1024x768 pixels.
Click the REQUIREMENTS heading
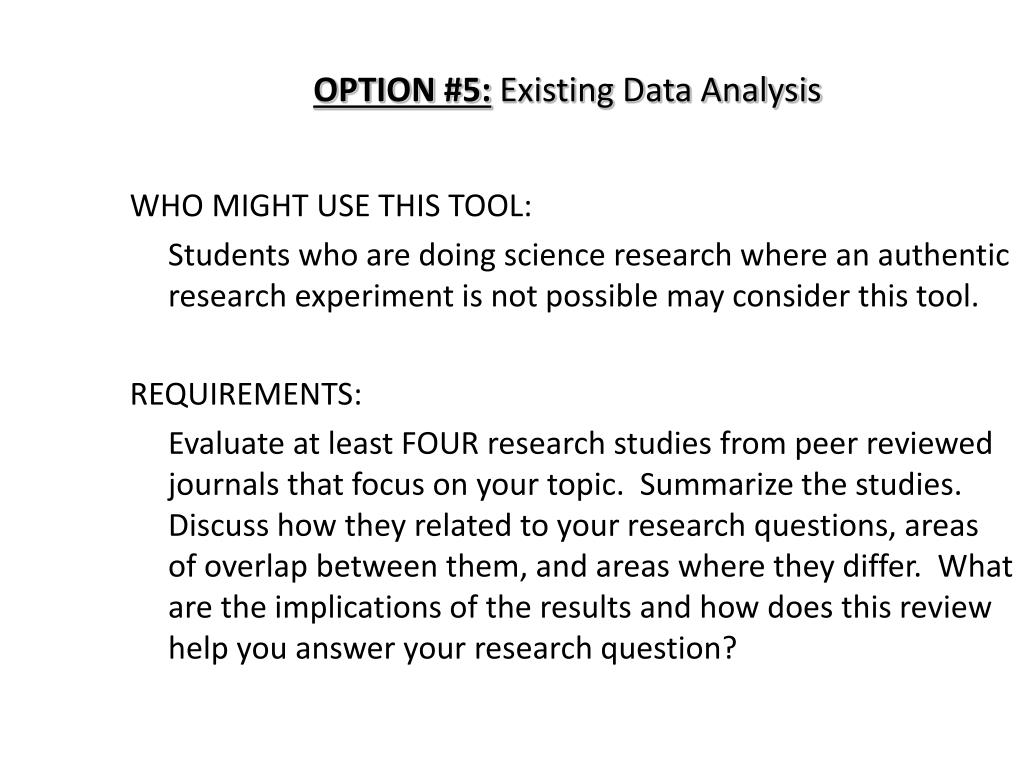(246, 394)
